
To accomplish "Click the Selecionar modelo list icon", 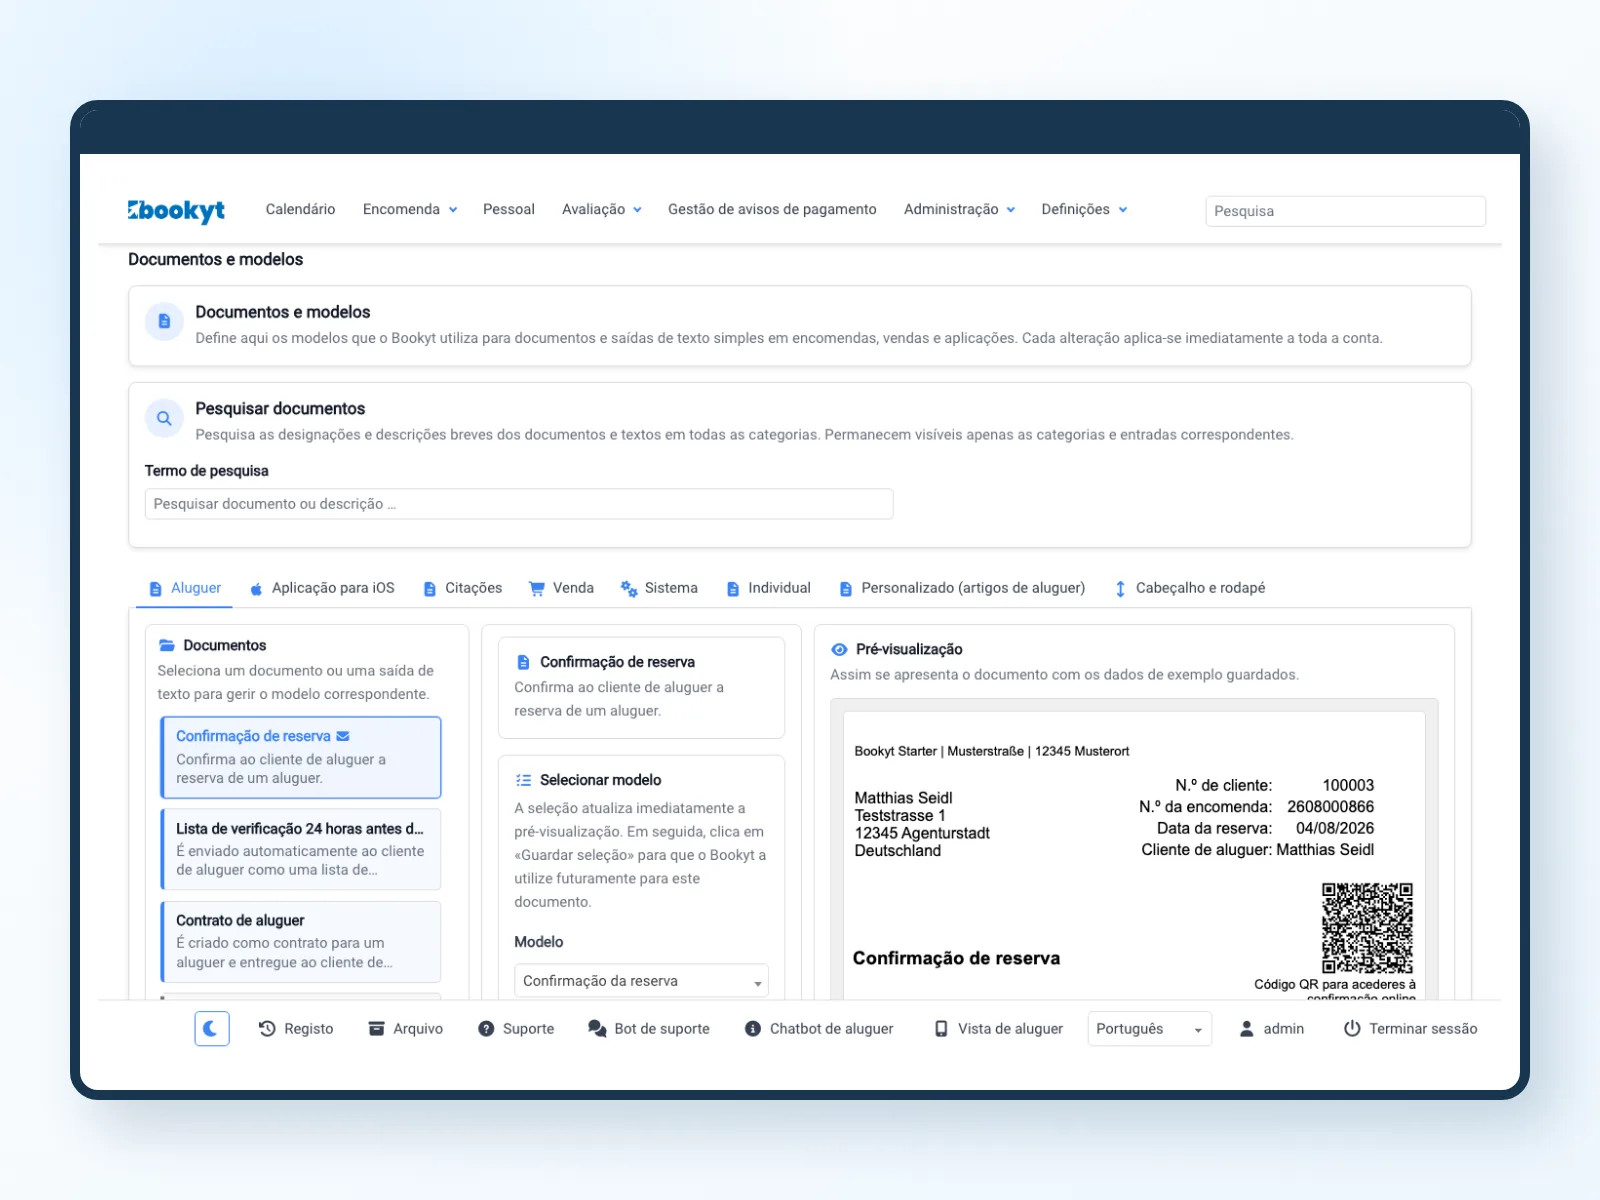I will [x=523, y=780].
